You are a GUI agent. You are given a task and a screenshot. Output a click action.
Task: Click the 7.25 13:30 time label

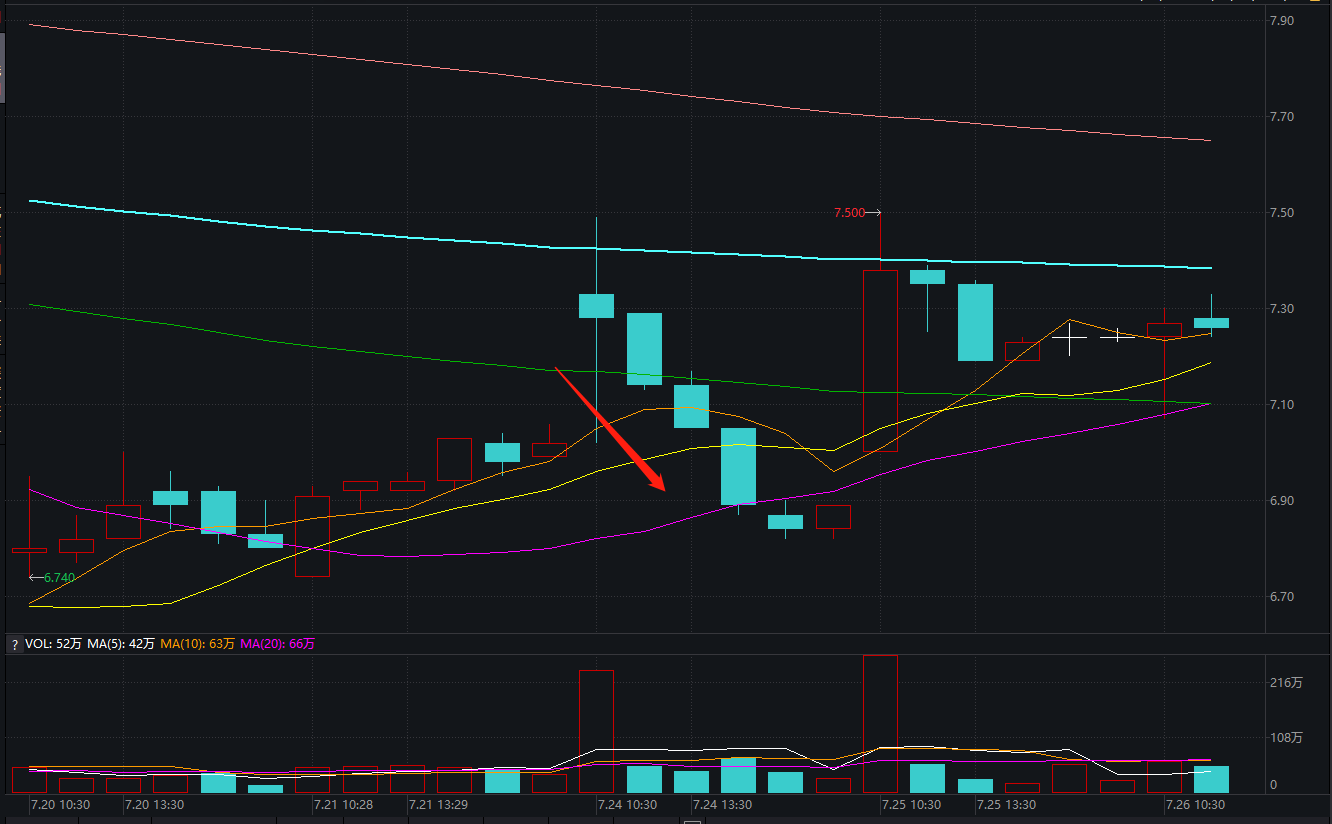tap(1007, 804)
